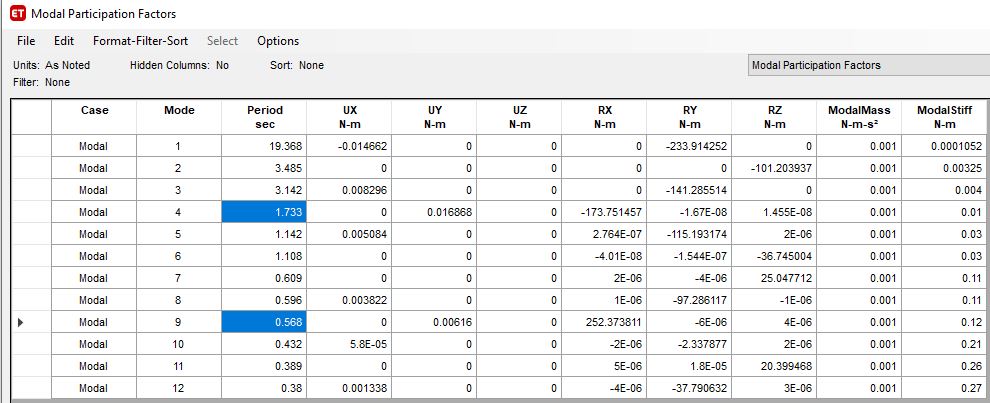Select UX value 5.8E-05
The width and height of the screenshot is (990, 403).
click(349, 344)
